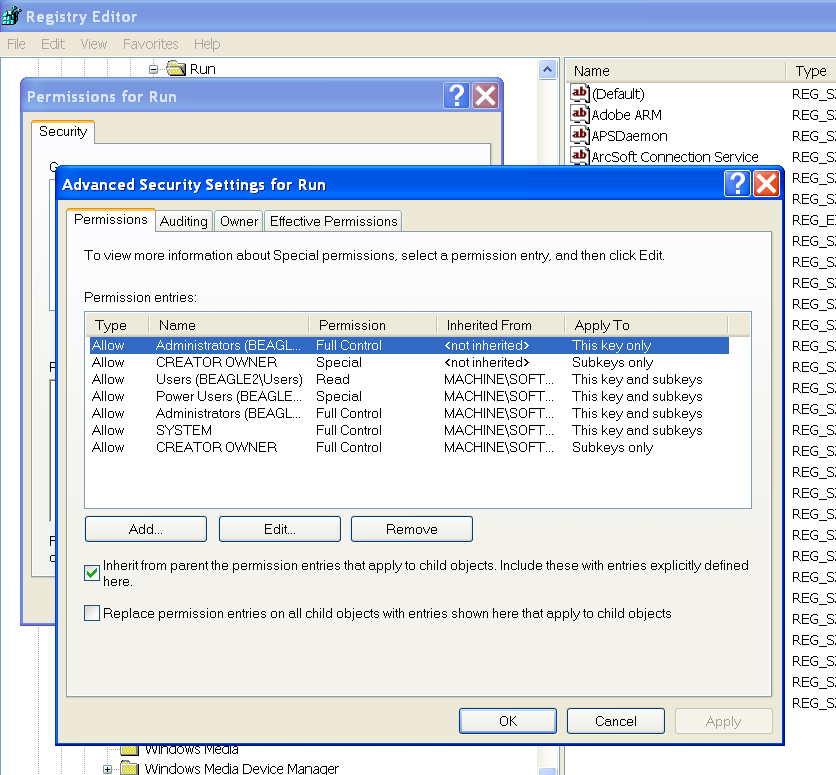This screenshot has height=775, width=836.
Task: Click help button of Advanced Security Settings dialog
Action: [737, 184]
